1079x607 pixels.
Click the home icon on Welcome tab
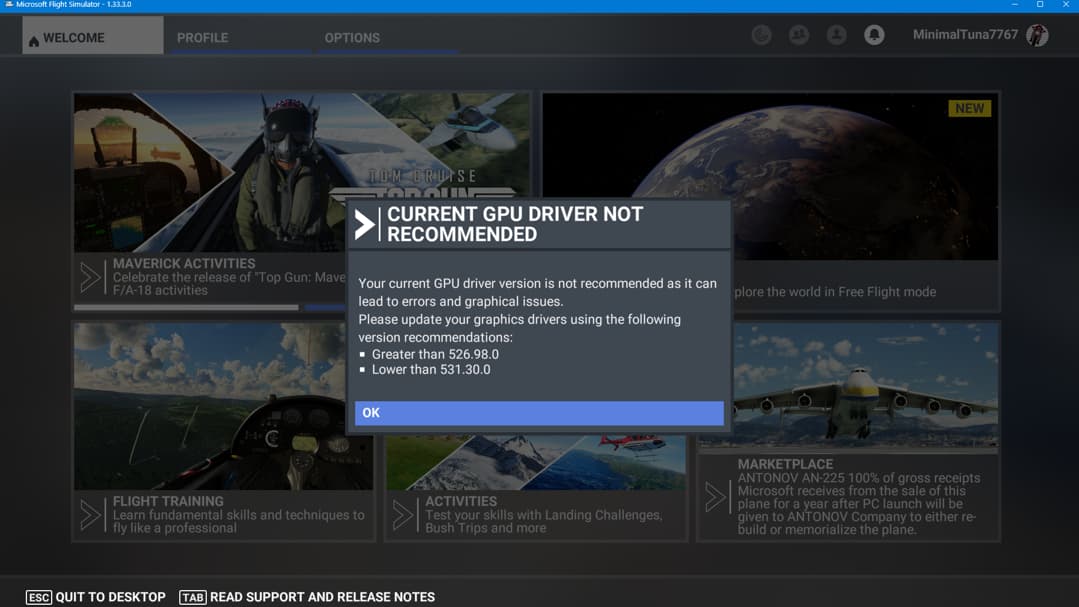34,41
